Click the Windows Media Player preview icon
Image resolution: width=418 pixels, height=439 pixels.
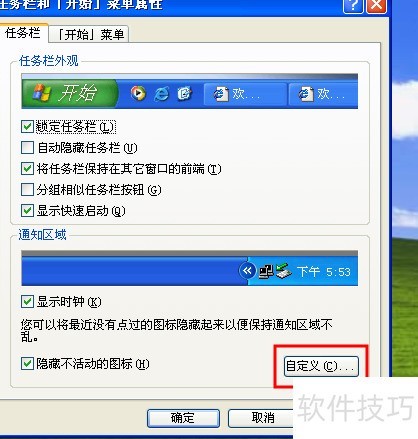(x=138, y=93)
